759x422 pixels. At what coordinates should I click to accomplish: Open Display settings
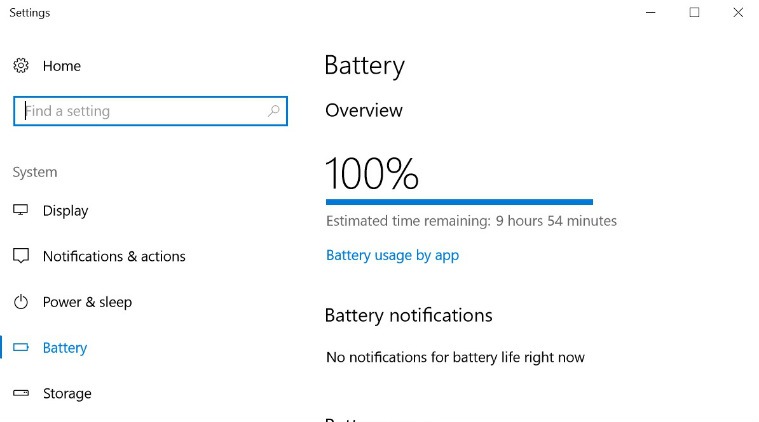(65, 211)
